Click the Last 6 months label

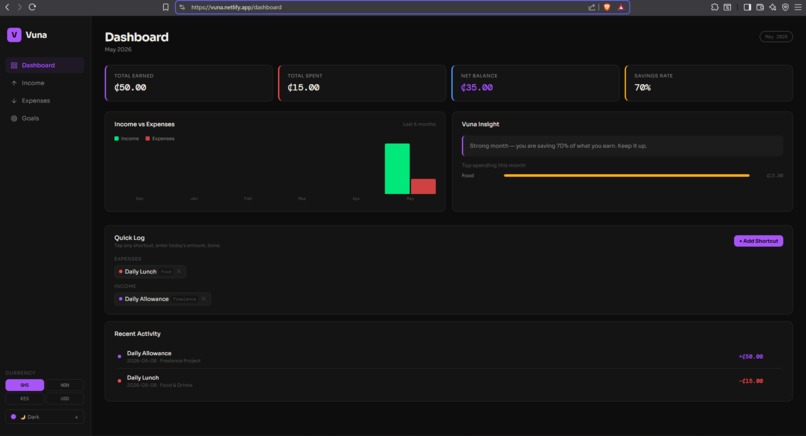419,124
